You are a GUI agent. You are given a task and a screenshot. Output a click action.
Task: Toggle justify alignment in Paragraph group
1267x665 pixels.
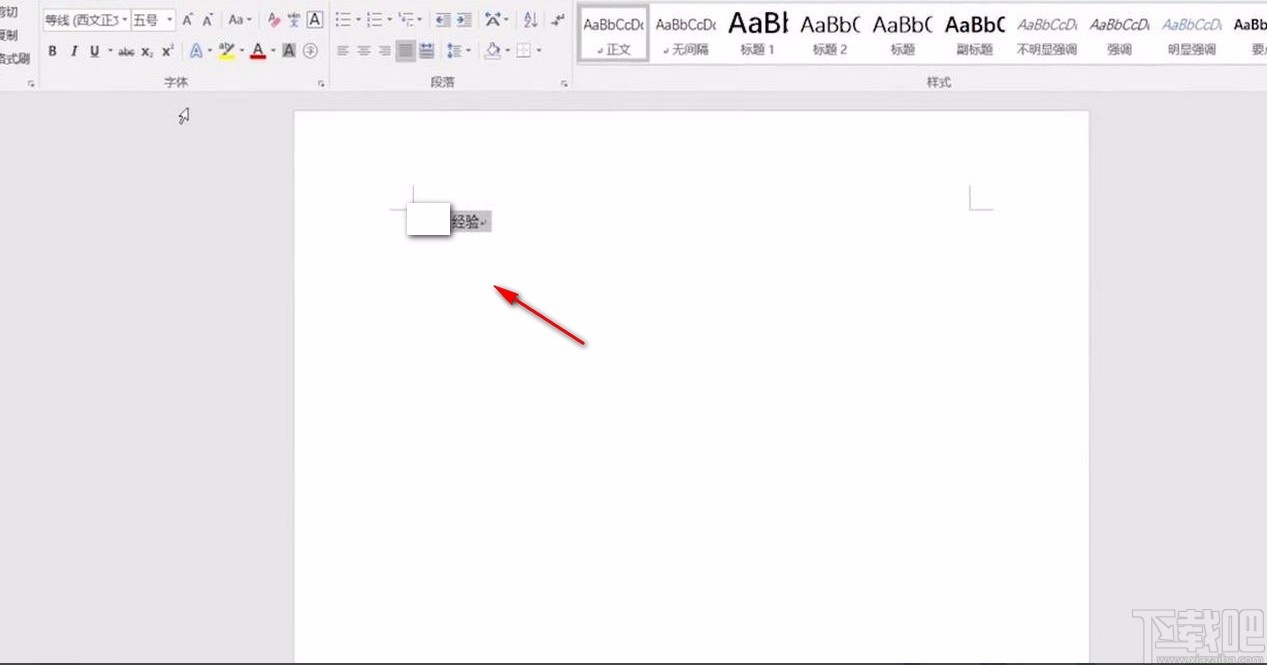pyautogui.click(x=406, y=50)
